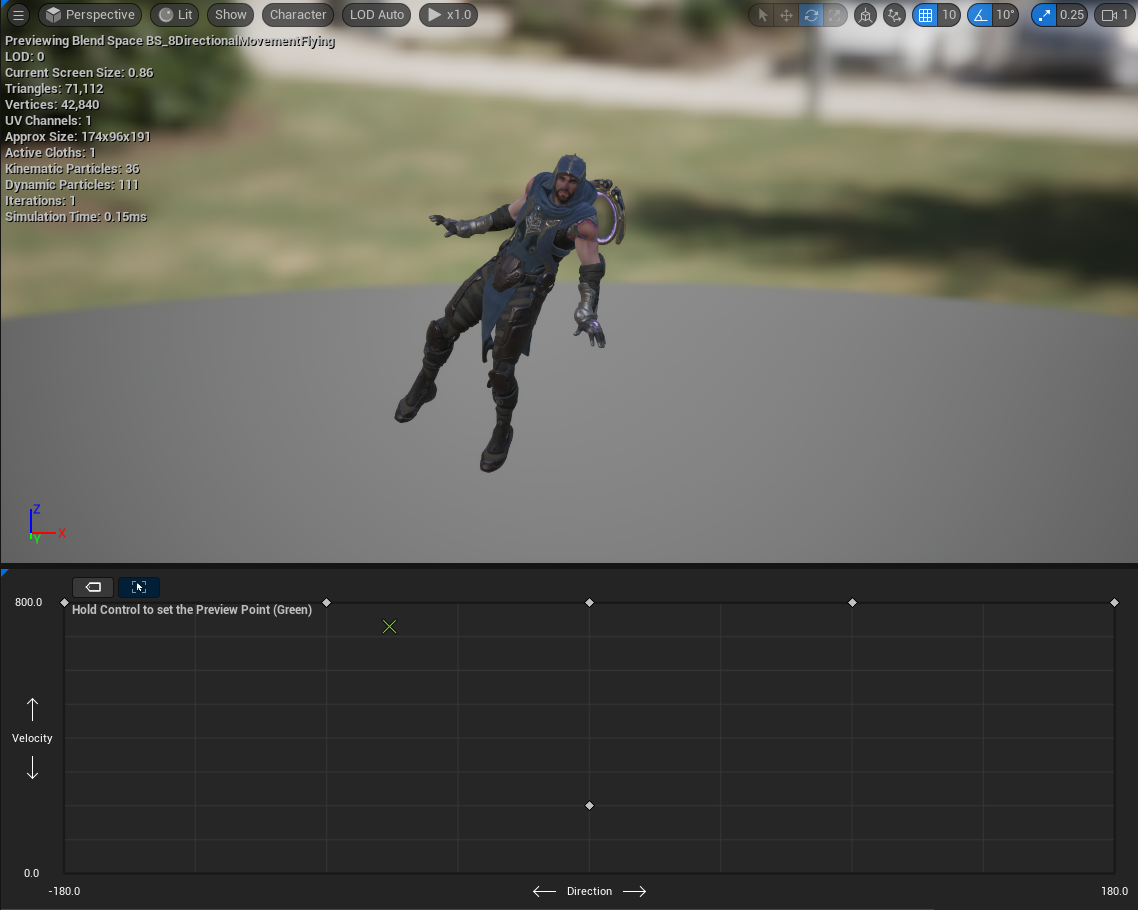Image resolution: width=1138 pixels, height=910 pixels.
Task: Select sample at Direction 90, Velocity 800
Action: point(853,602)
